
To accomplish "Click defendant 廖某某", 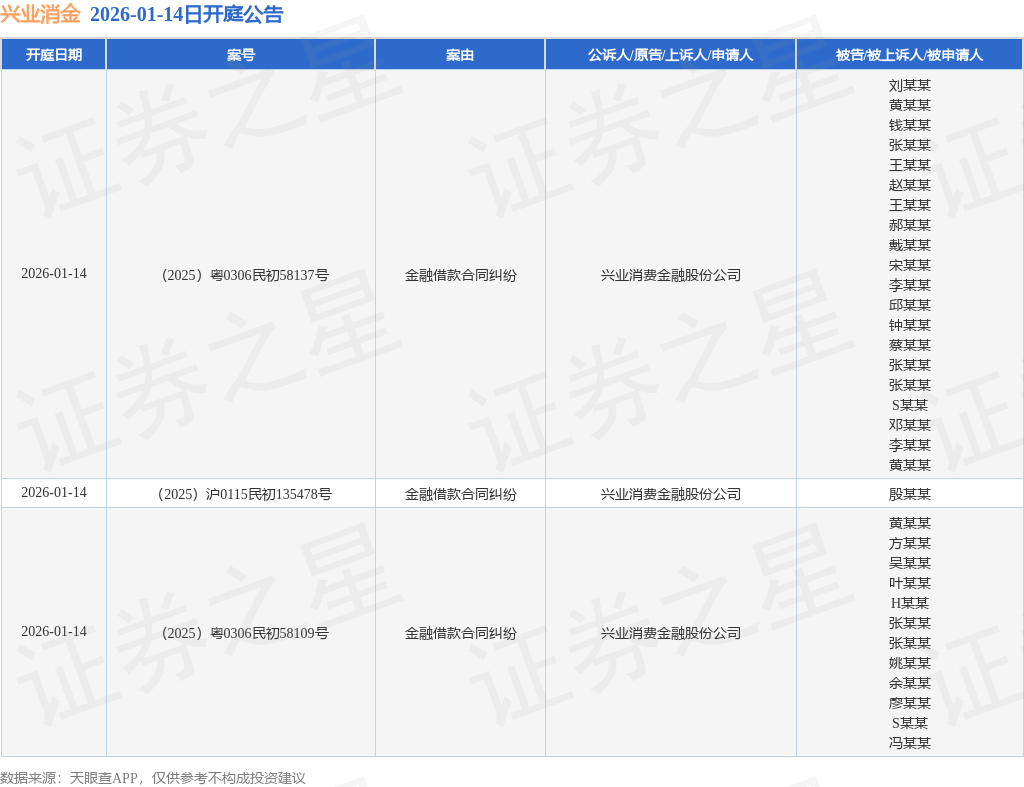I will [x=910, y=703].
